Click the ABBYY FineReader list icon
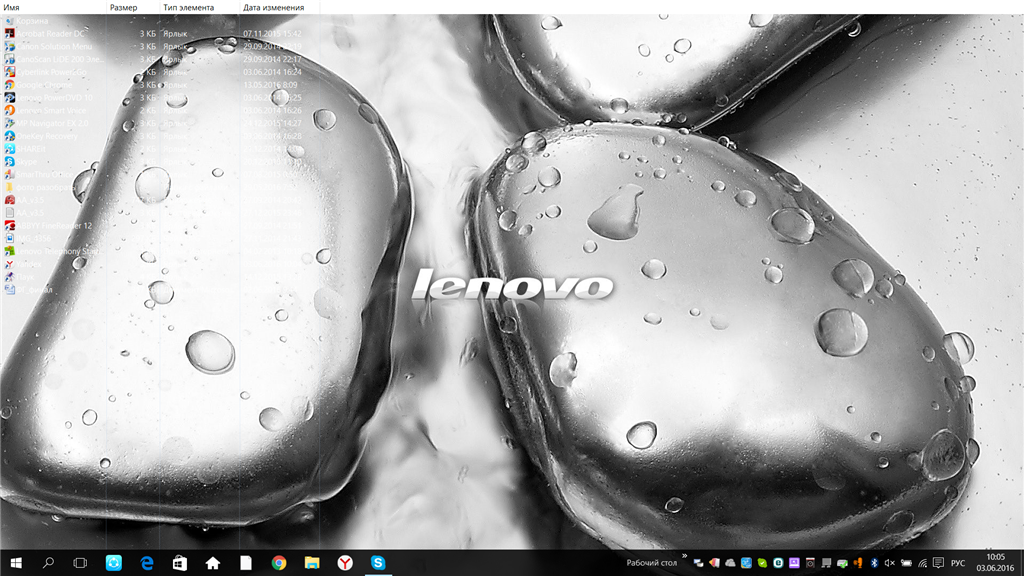The image size is (1024, 576). coord(9,225)
